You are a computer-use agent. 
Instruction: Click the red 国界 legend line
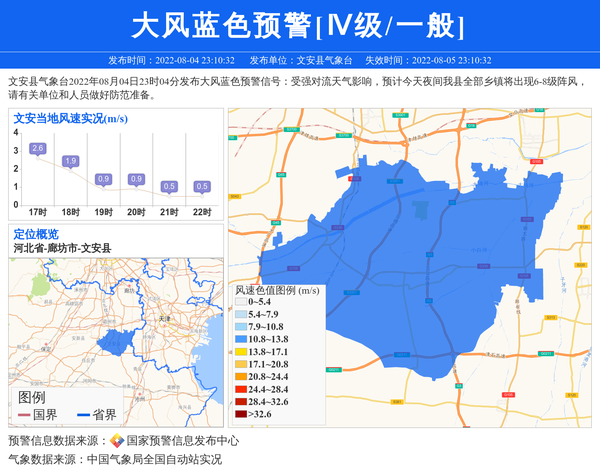(x=24, y=415)
